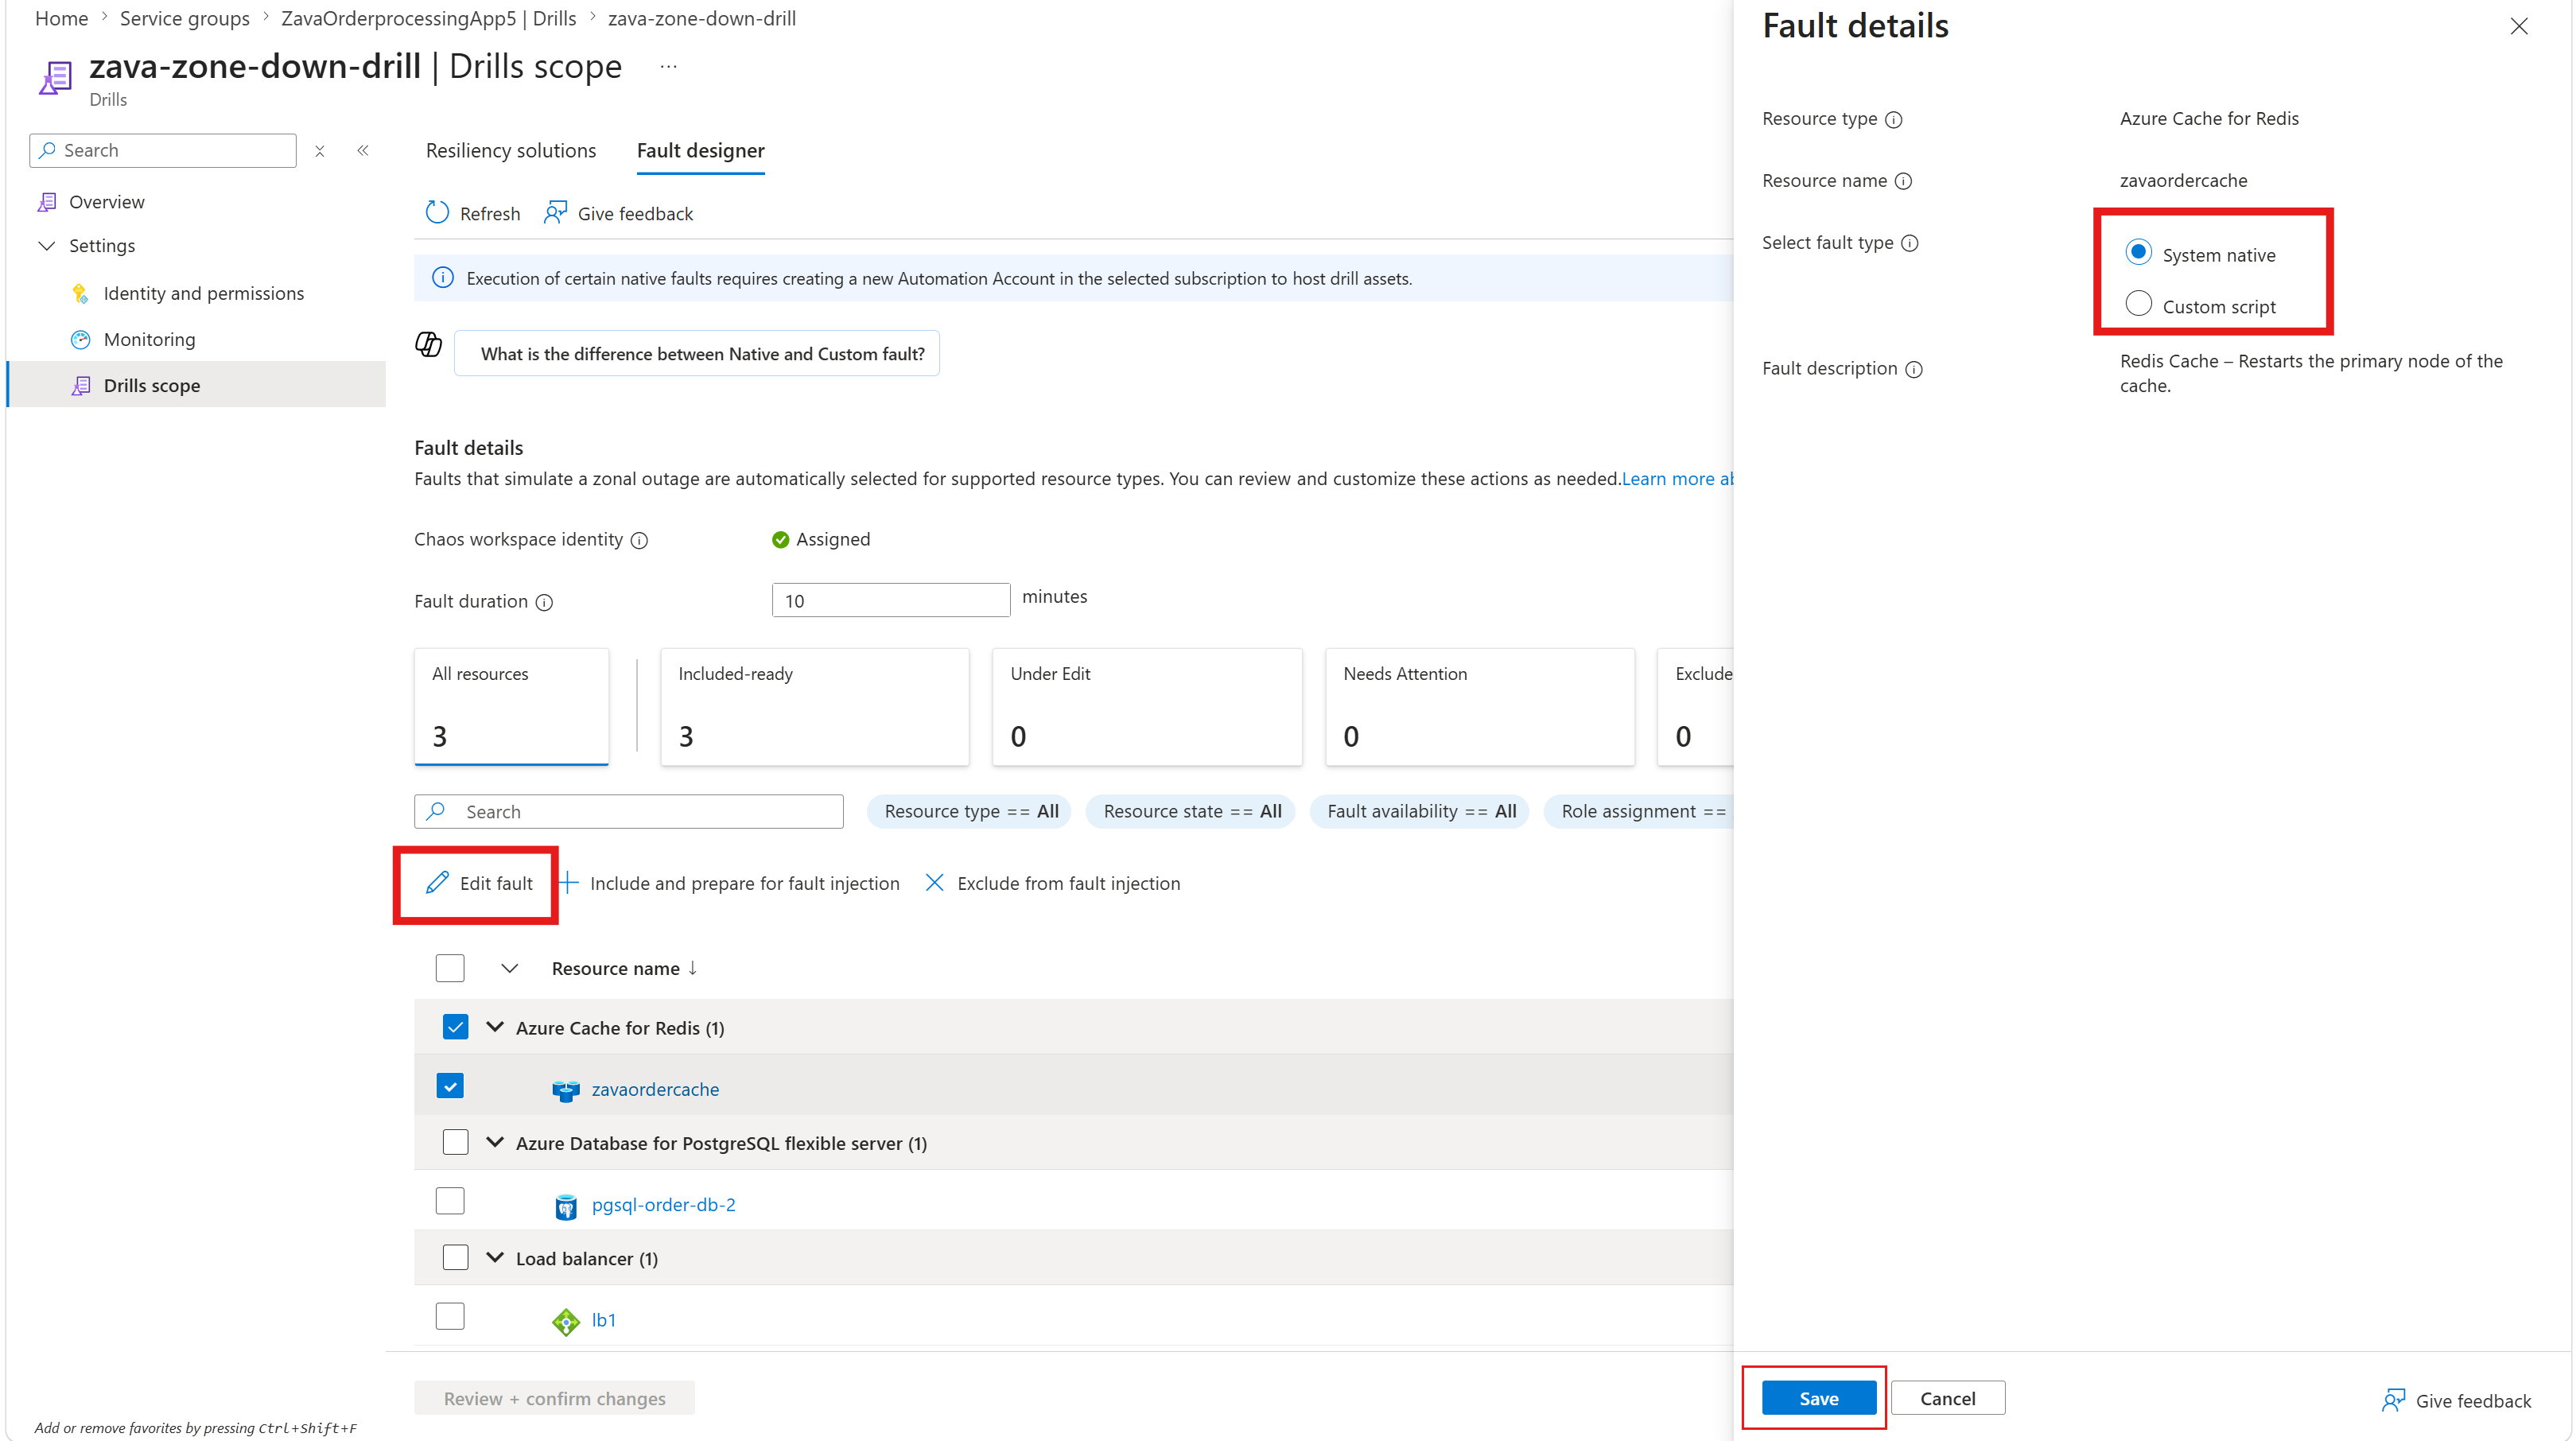The height and width of the screenshot is (1441, 2576).
Task: Click the sidebar Search field
Action: click(163, 151)
